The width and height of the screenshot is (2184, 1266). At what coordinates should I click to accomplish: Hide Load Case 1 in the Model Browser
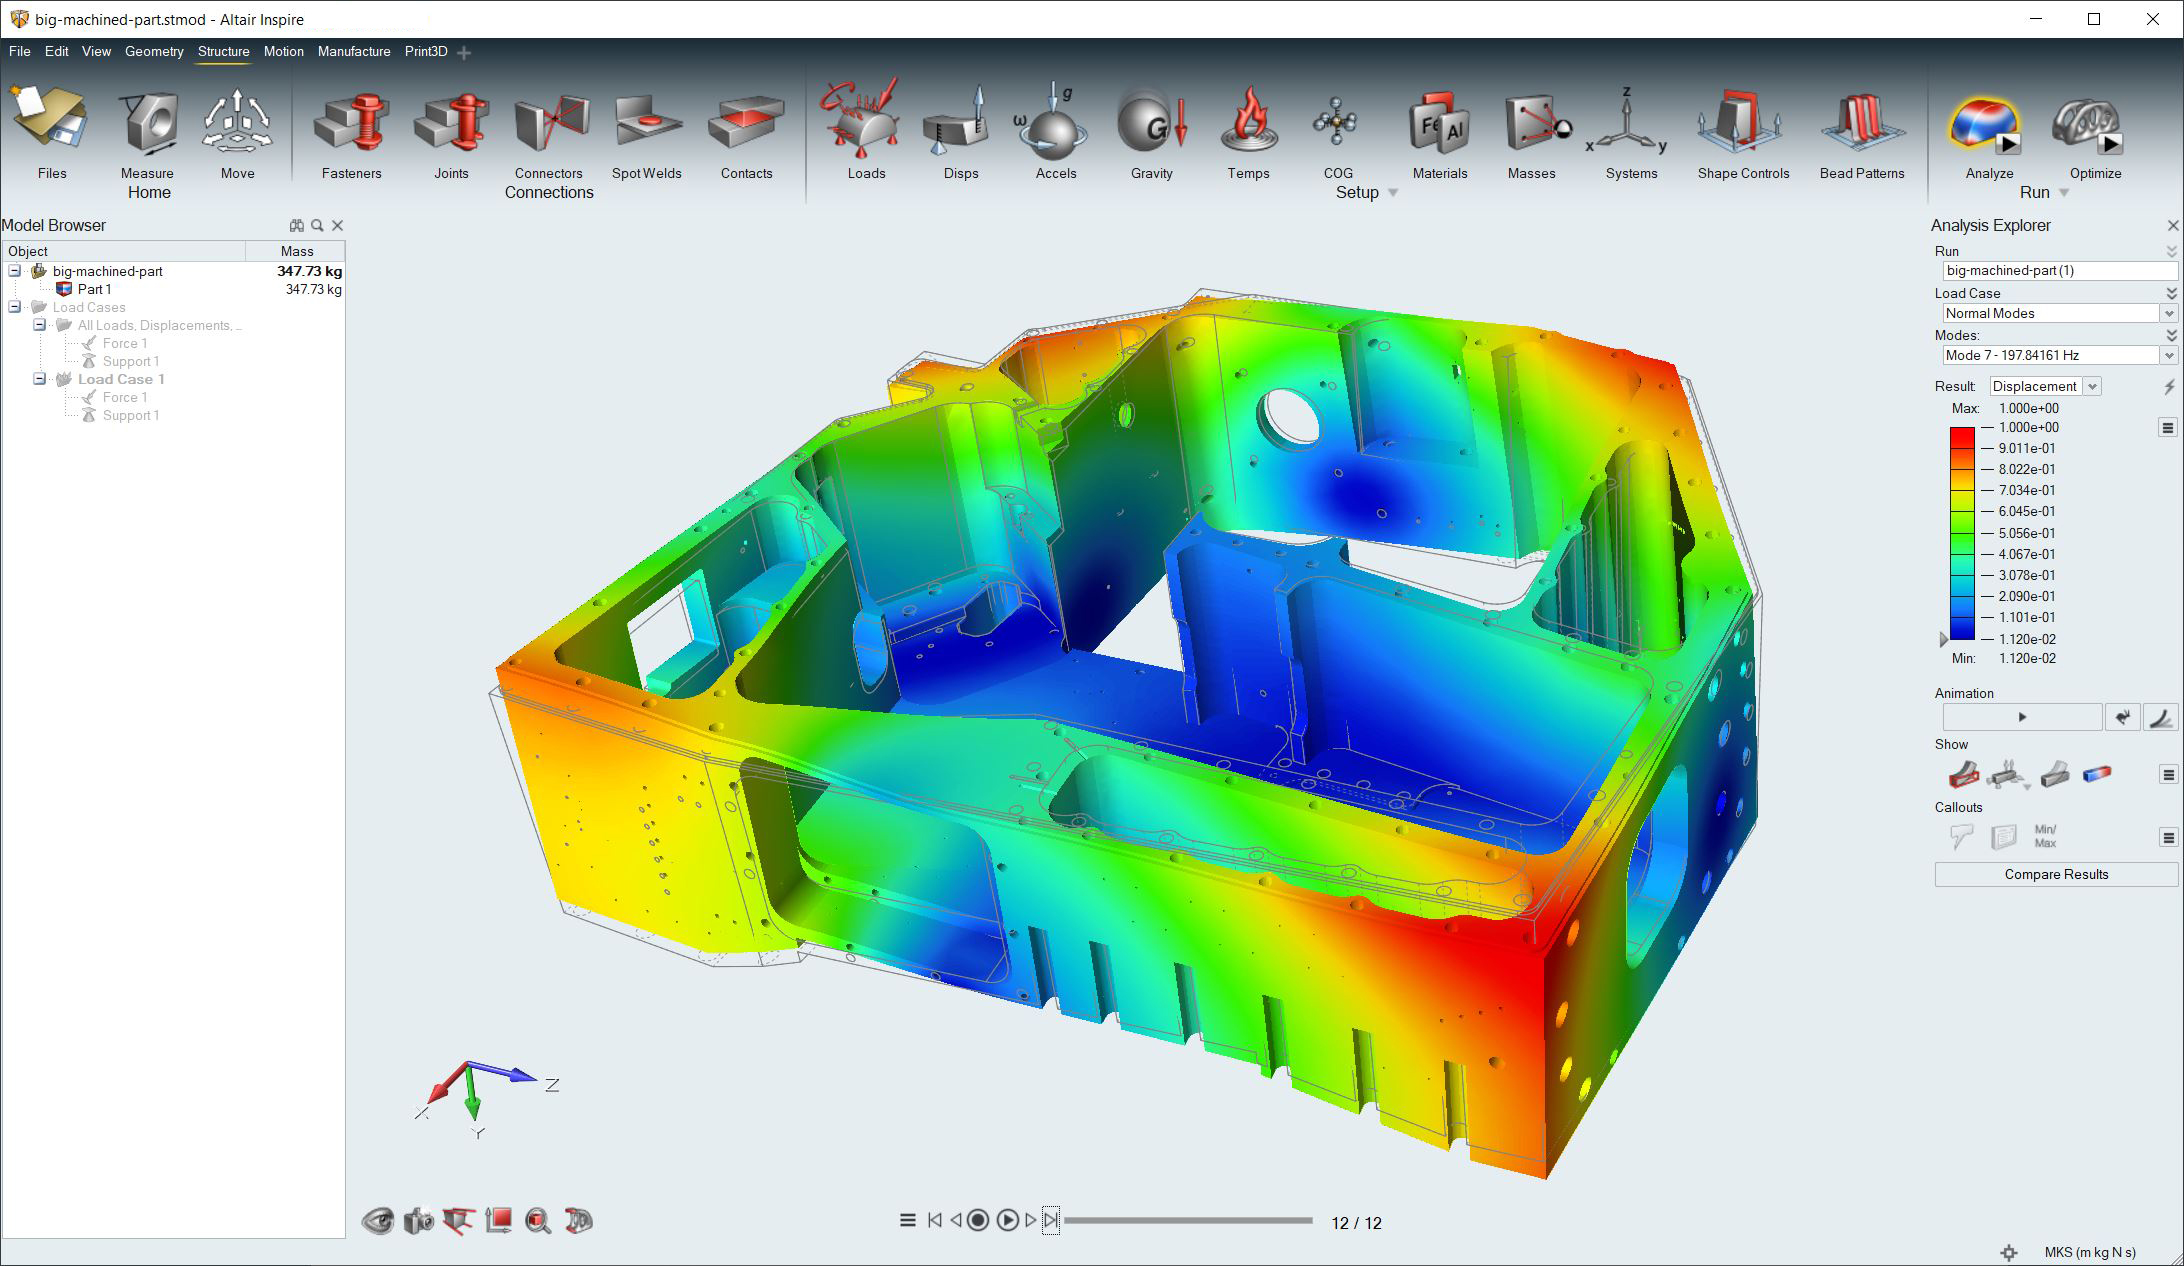64,379
